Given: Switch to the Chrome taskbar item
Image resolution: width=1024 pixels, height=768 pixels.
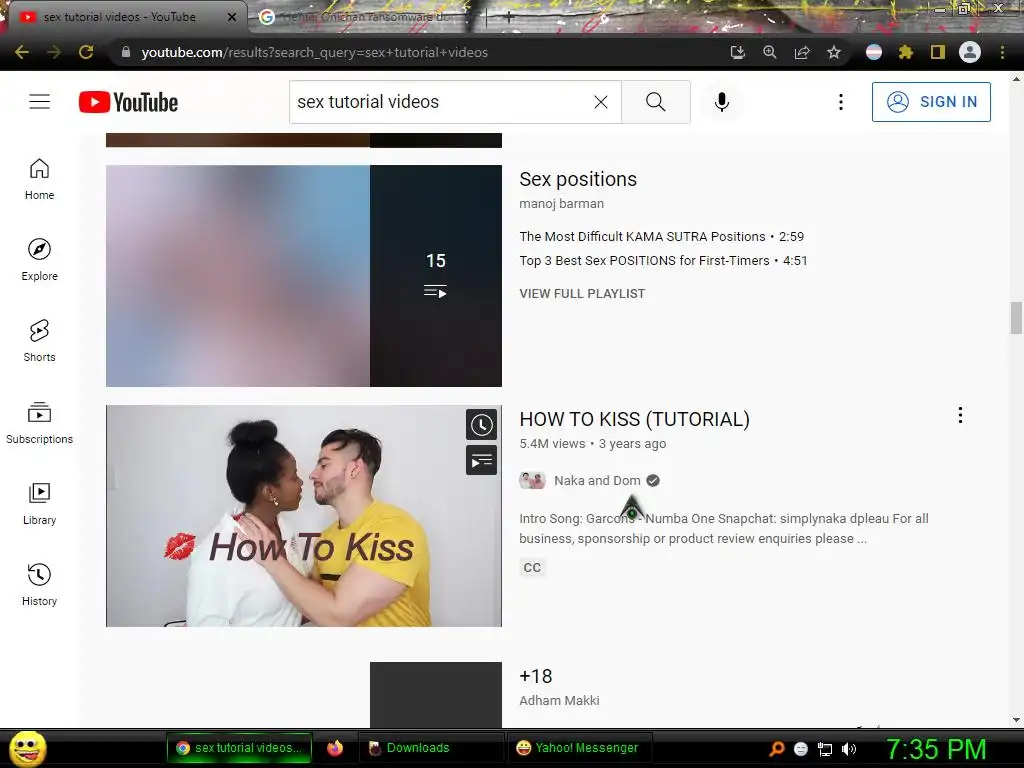Looking at the screenshot, I should click(x=239, y=748).
